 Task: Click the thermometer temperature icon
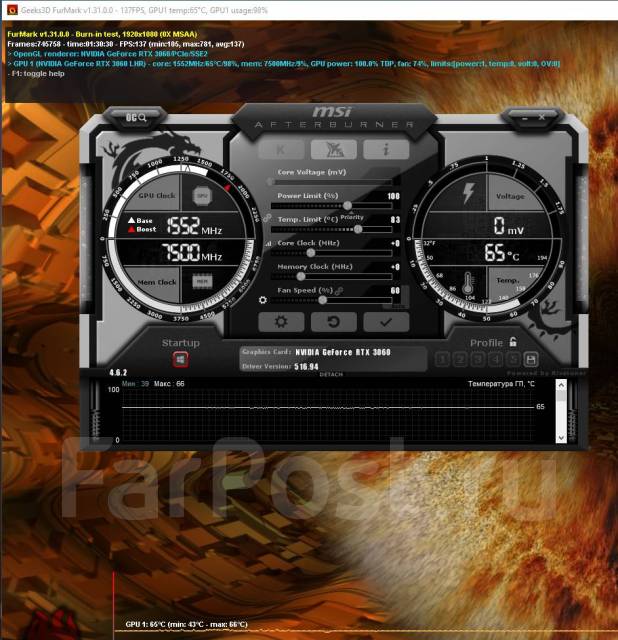click(x=468, y=283)
